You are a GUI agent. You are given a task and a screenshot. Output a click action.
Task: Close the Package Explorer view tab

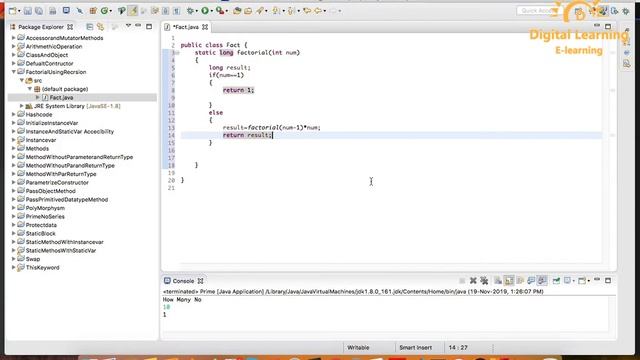[70, 27]
